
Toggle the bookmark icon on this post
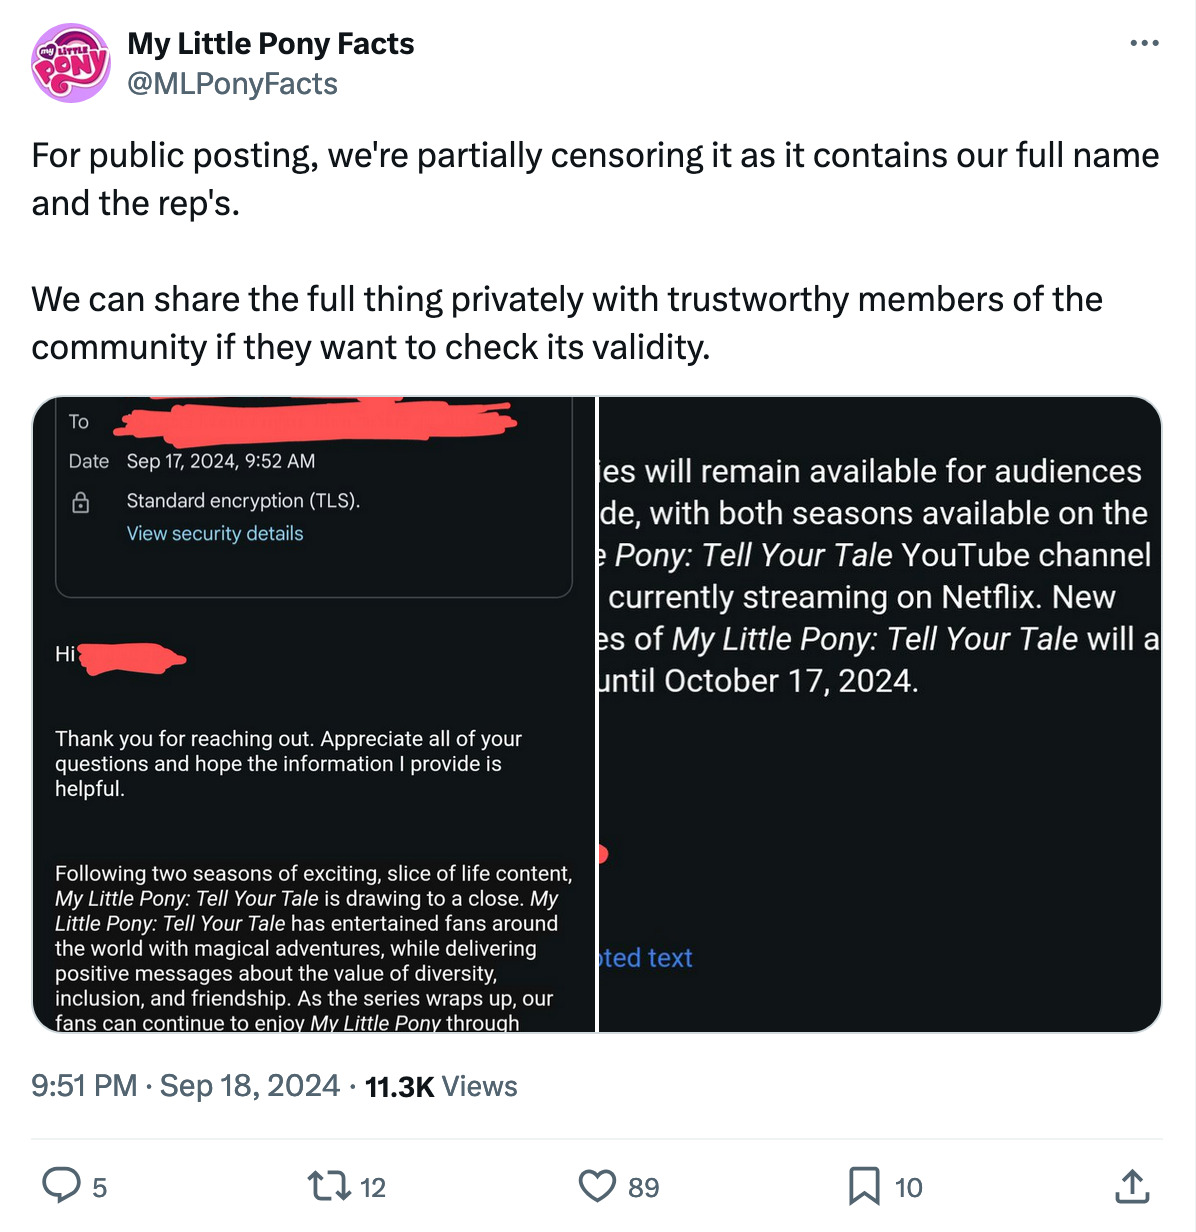point(864,1186)
